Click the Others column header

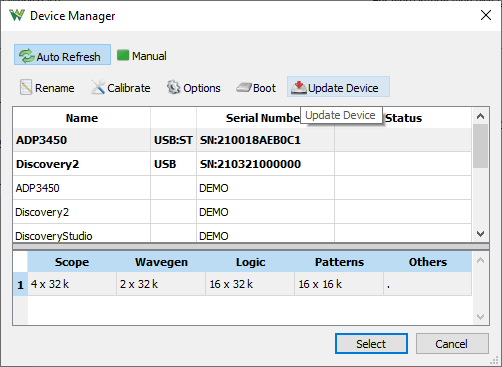[428, 262]
